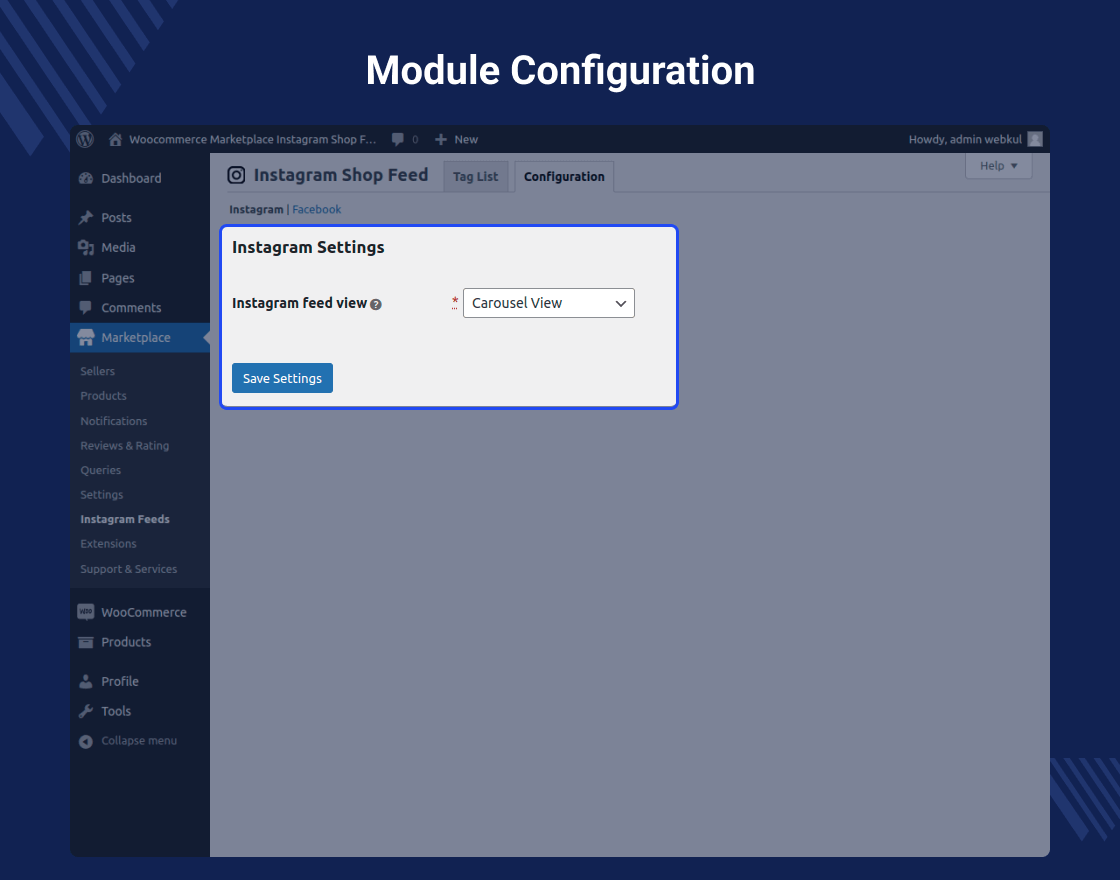Switch to the Tag List tab
Viewport: 1120px width, 880px height.
tap(476, 176)
